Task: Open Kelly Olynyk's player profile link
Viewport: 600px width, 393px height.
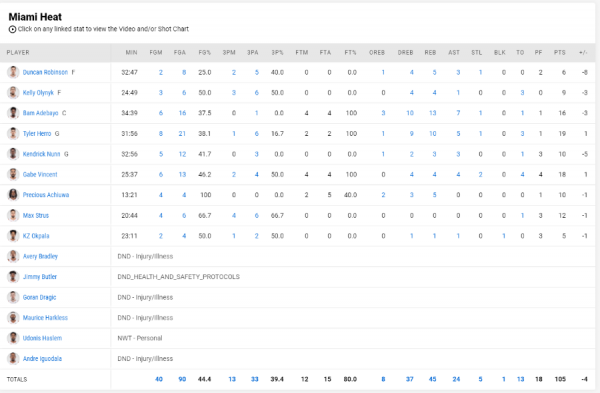Action: click(x=38, y=93)
